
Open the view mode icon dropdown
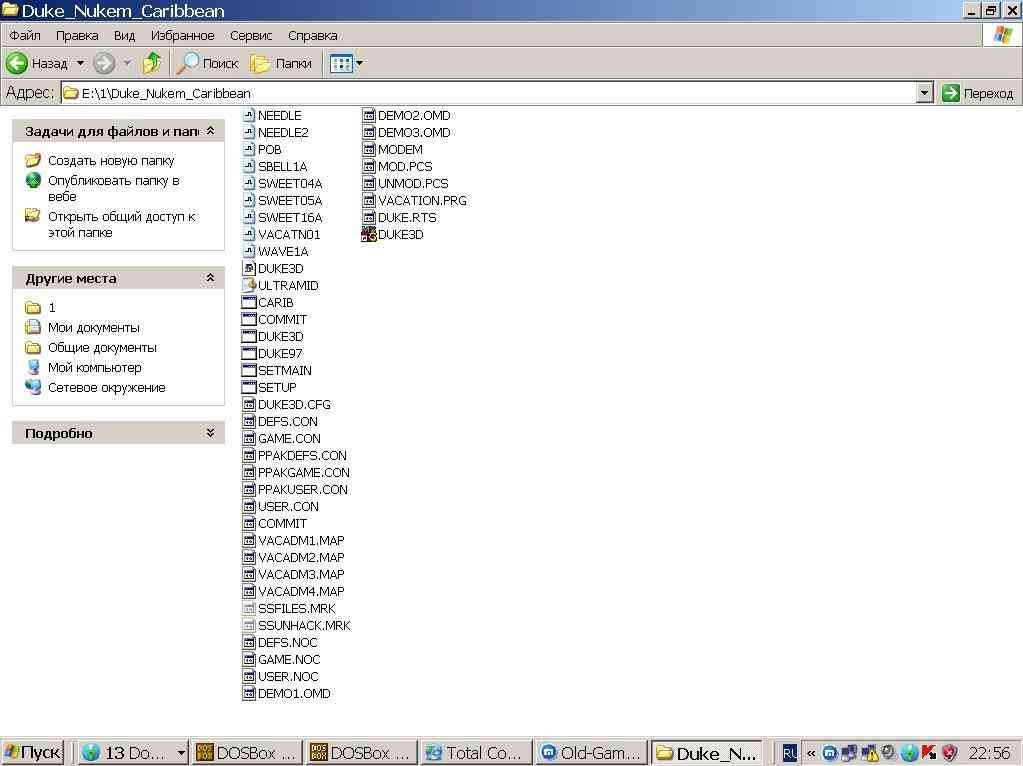pos(346,63)
